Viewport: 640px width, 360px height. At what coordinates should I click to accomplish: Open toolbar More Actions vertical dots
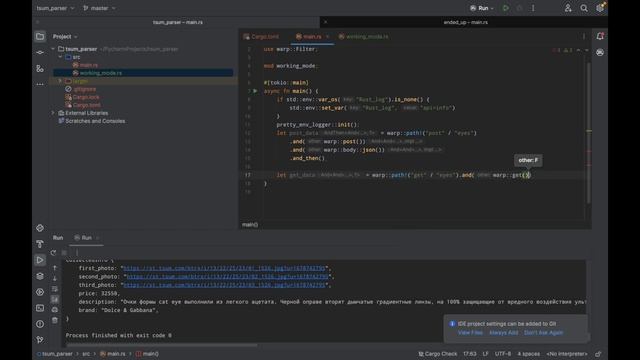[533, 8]
